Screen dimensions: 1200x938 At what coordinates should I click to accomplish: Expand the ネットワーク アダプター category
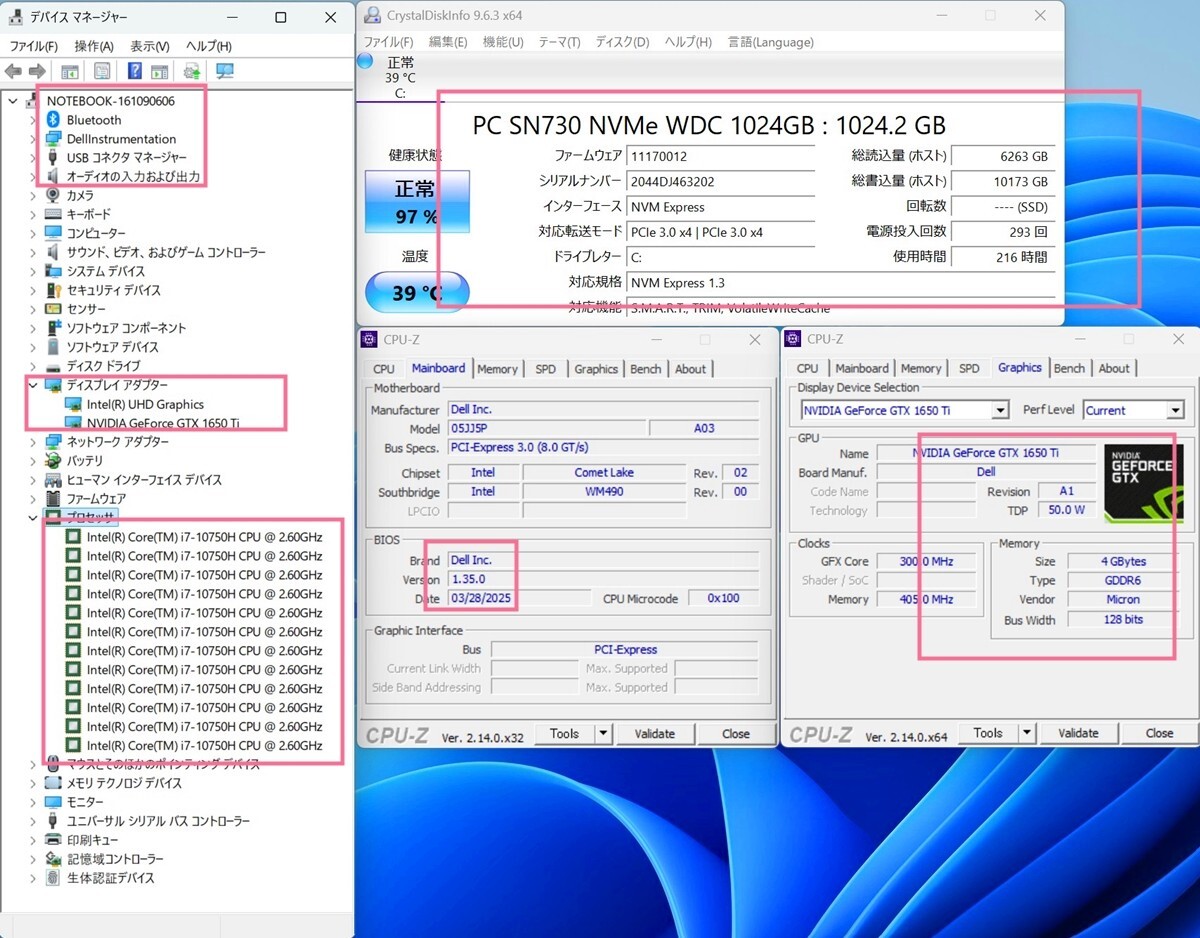pos(32,441)
